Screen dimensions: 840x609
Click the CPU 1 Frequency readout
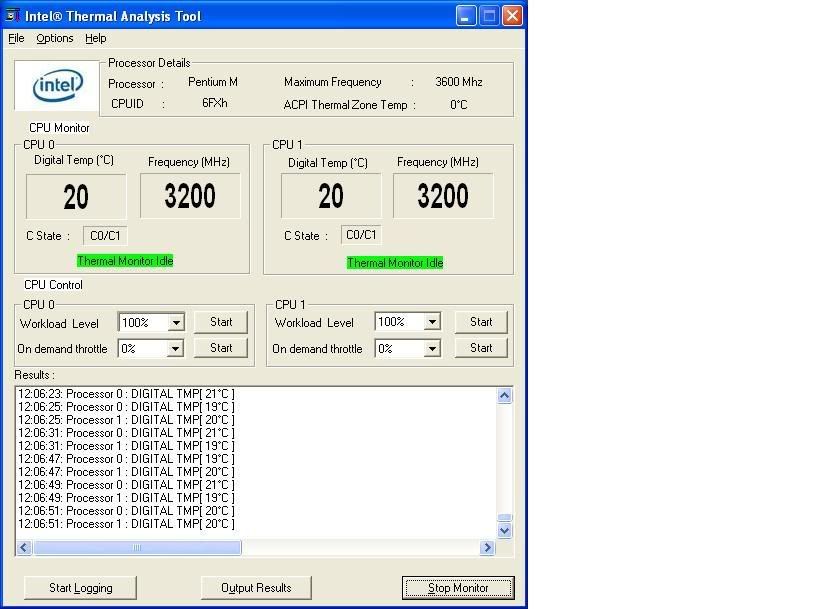click(x=443, y=196)
